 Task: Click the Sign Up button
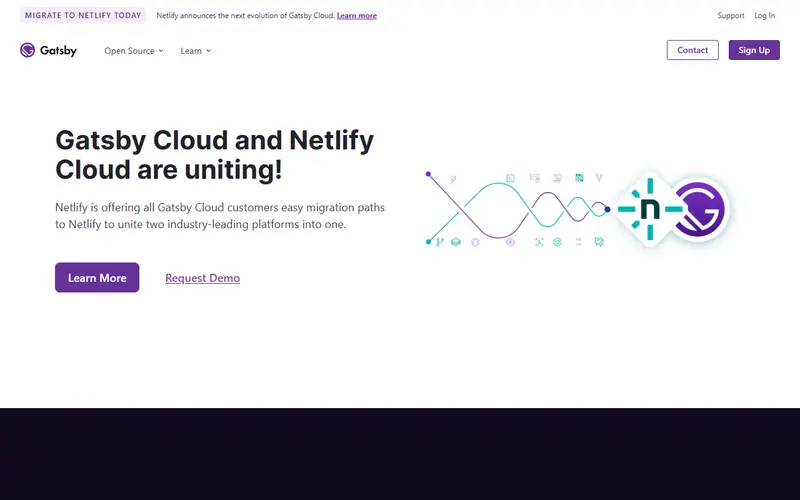pyautogui.click(x=754, y=50)
